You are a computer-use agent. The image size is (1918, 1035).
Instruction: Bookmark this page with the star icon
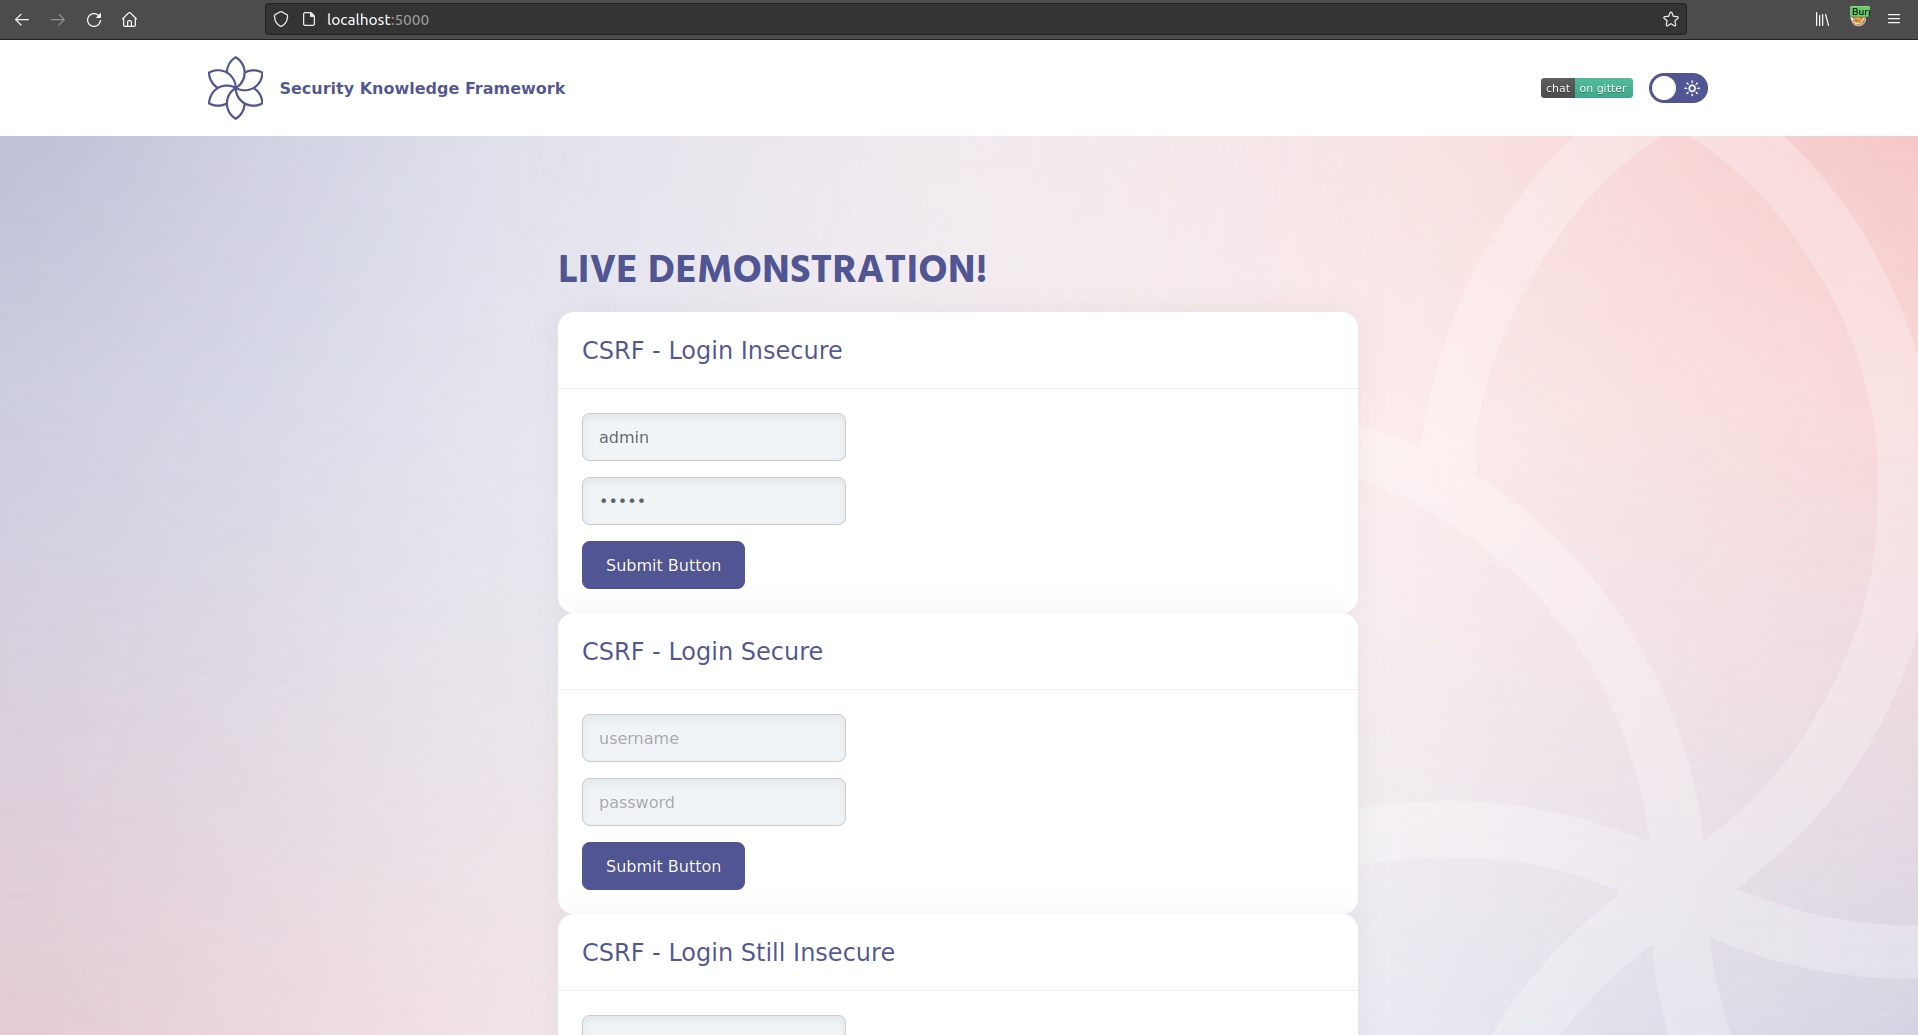[x=1670, y=20]
